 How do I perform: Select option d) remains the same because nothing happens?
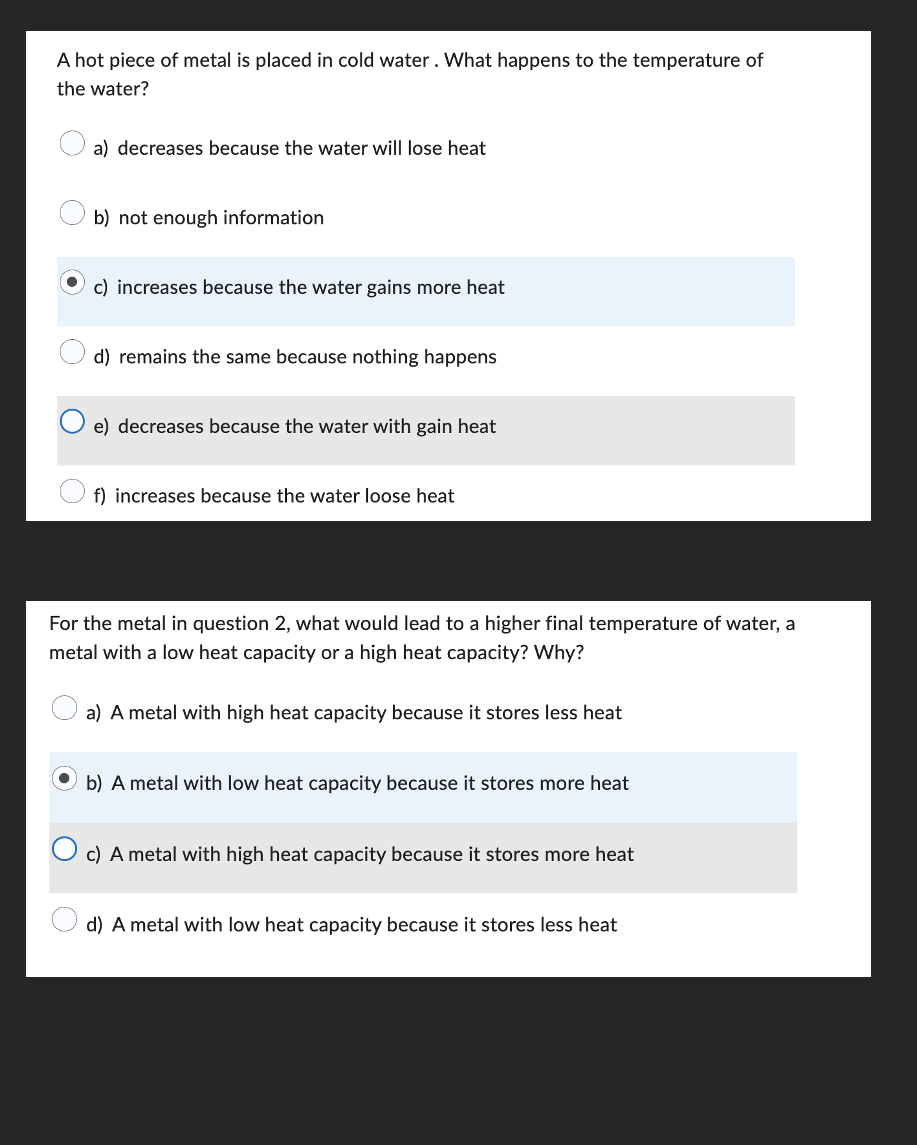pos(71,351)
